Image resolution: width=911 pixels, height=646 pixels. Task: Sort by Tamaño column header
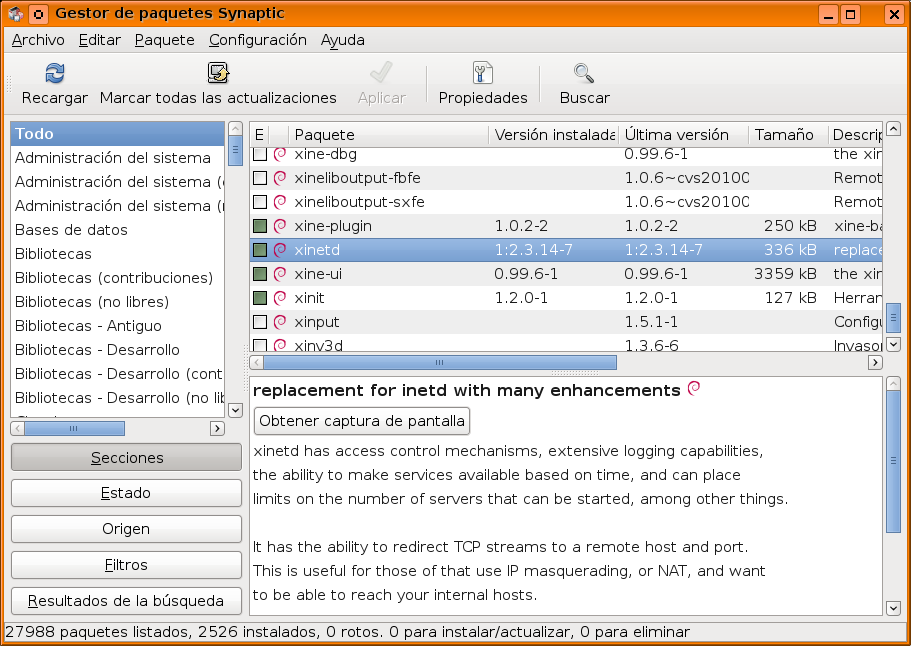coord(788,135)
